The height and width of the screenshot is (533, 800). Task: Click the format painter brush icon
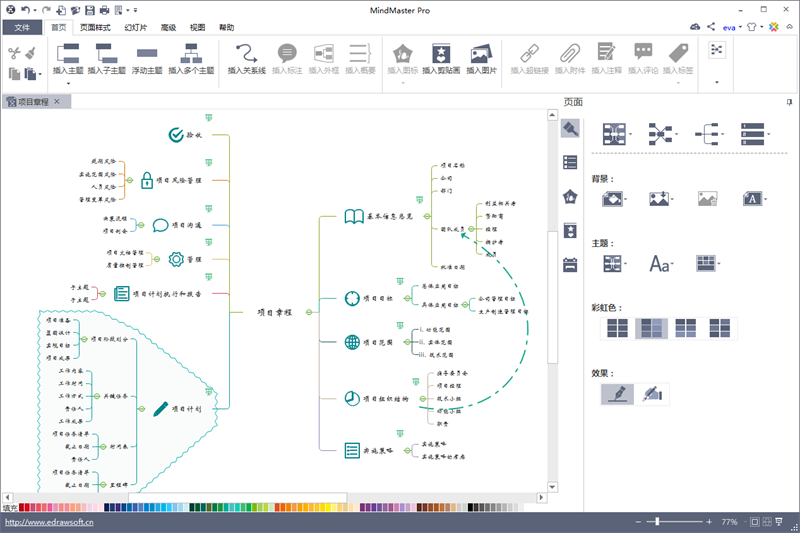pyautogui.click(x=31, y=53)
